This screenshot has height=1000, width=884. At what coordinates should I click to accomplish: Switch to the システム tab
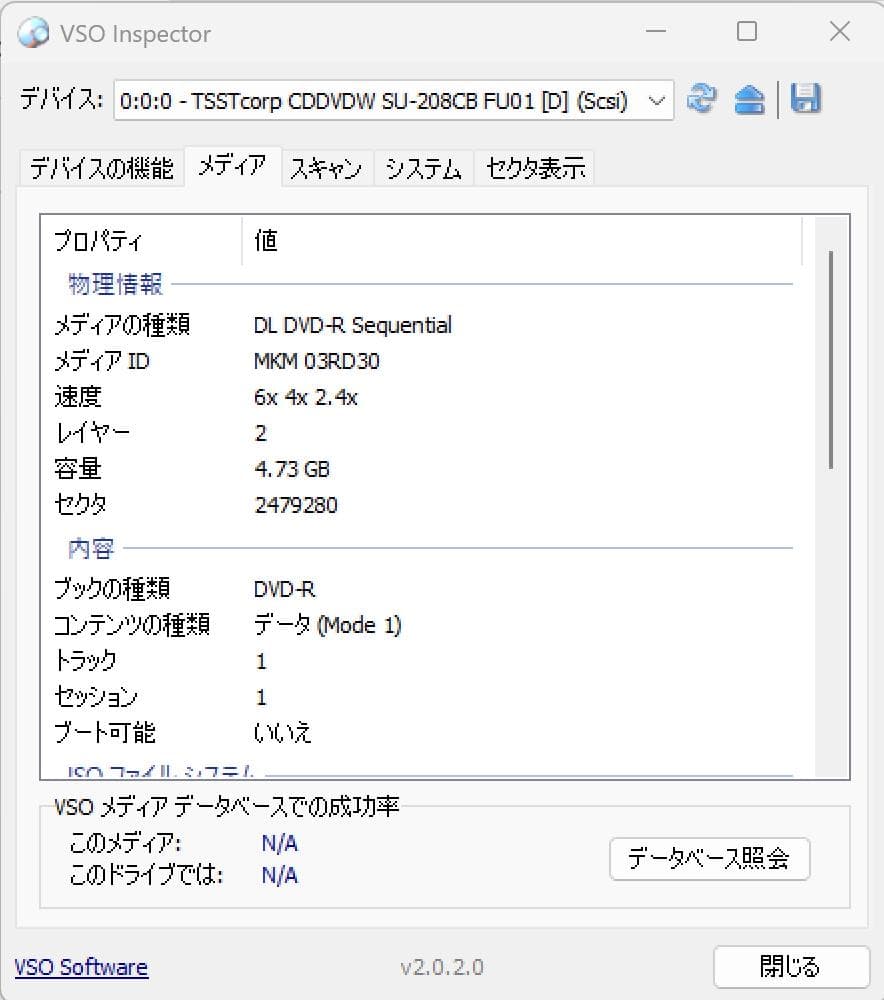(x=422, y=167)
